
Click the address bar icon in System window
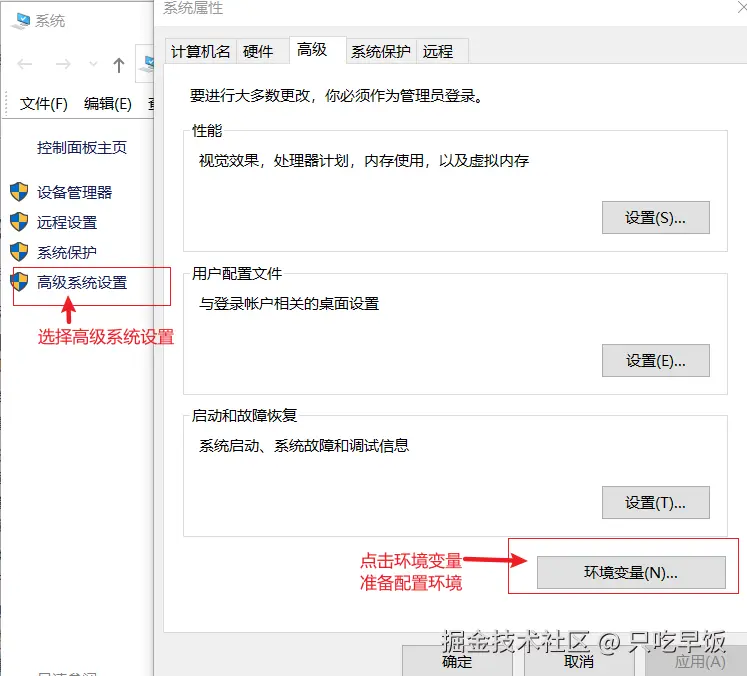click(147, 64)
